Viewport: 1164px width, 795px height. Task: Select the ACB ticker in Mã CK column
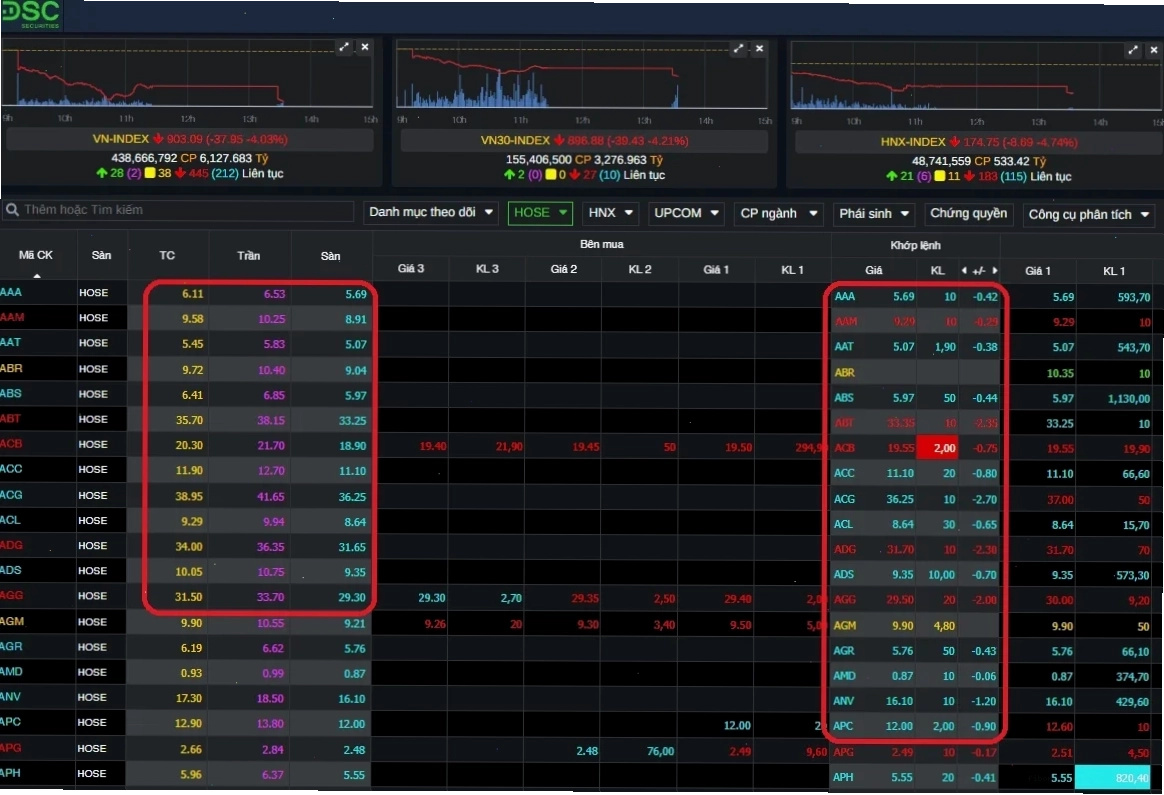point(11,444)
